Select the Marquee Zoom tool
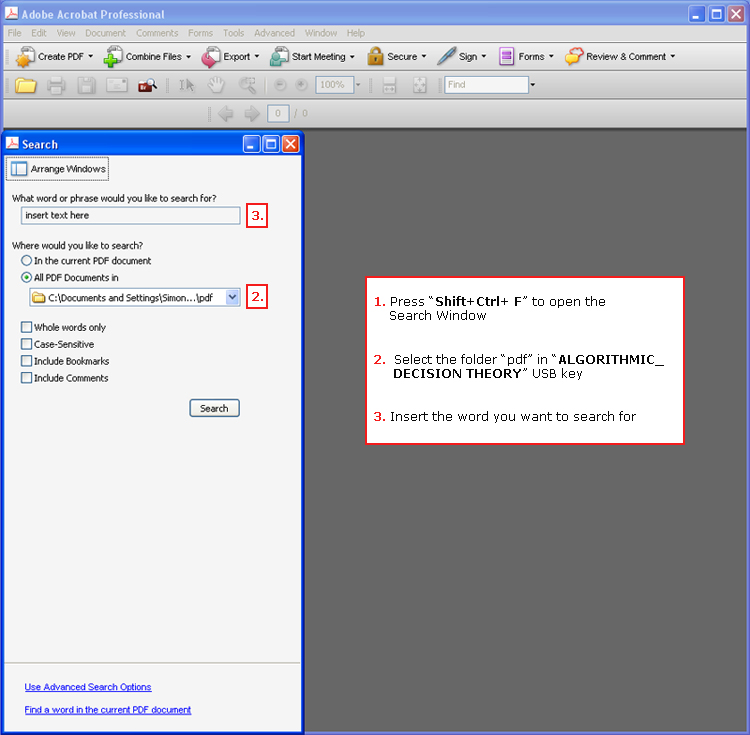This screenshot has width=750, height=735. [247, 86]
